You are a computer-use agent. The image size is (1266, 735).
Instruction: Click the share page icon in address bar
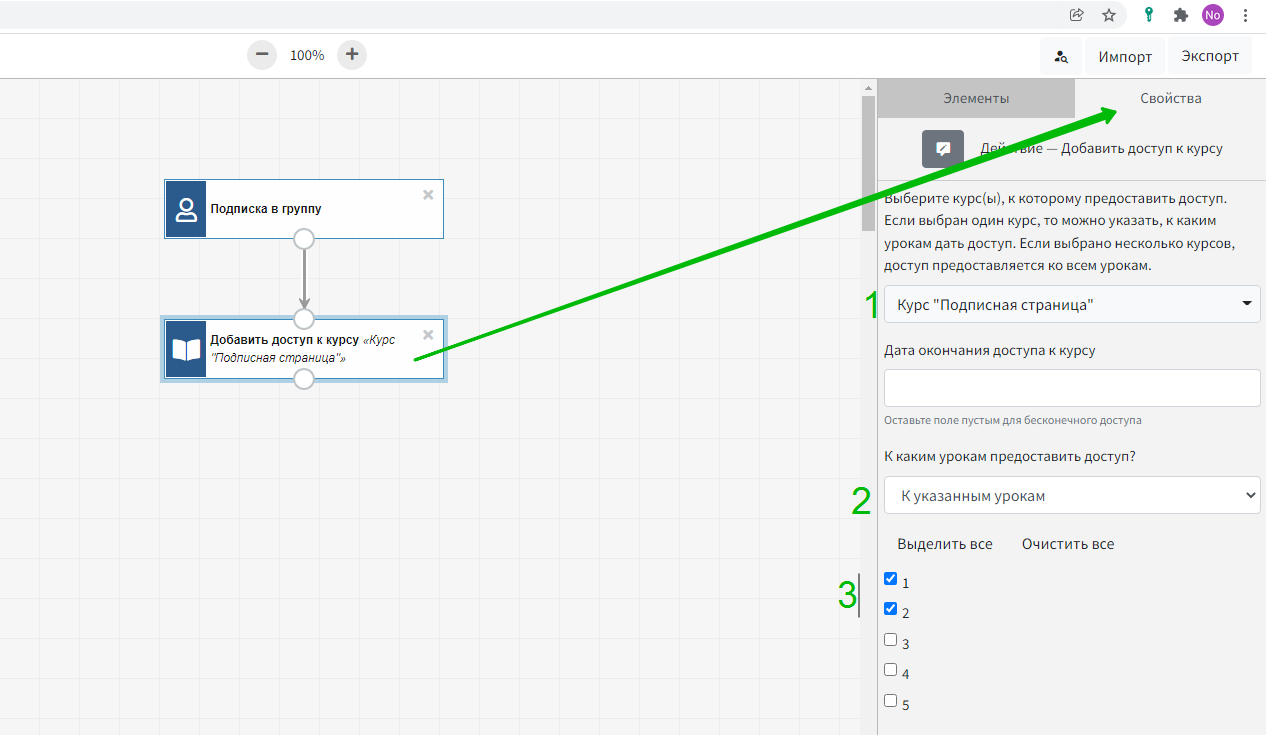point(1077,15)
